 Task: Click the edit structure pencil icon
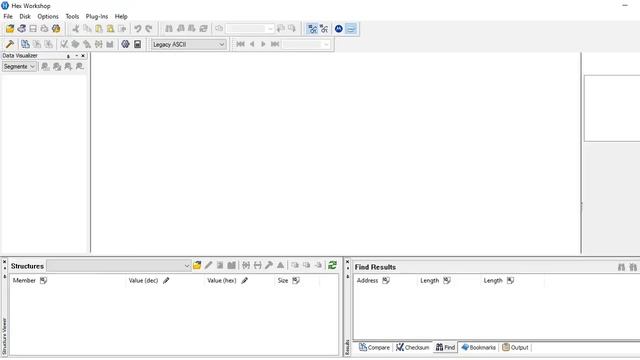coord(209,265)
